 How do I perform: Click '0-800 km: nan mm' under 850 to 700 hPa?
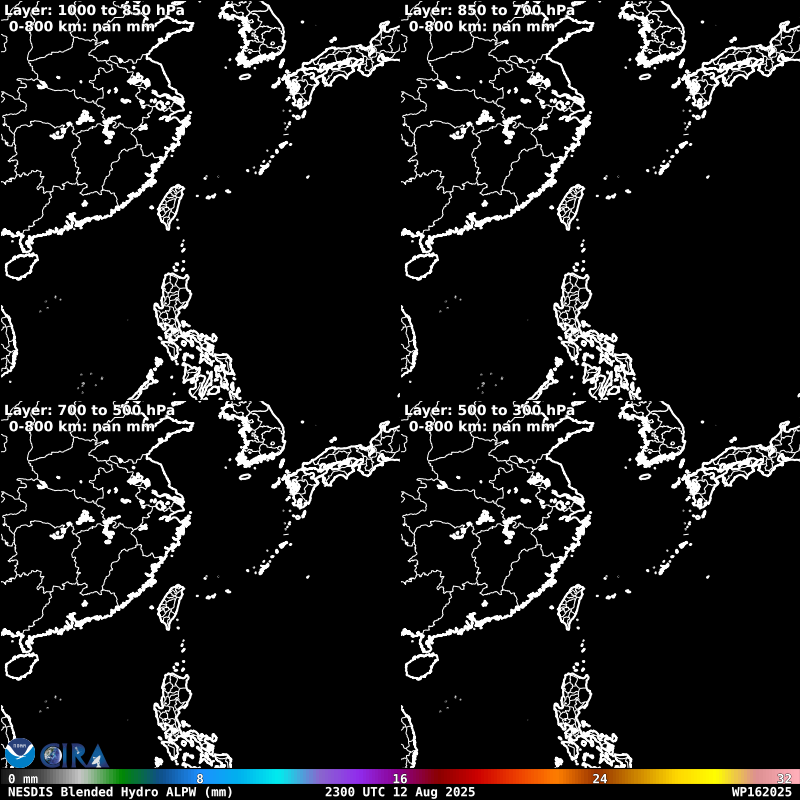[482, 27]
